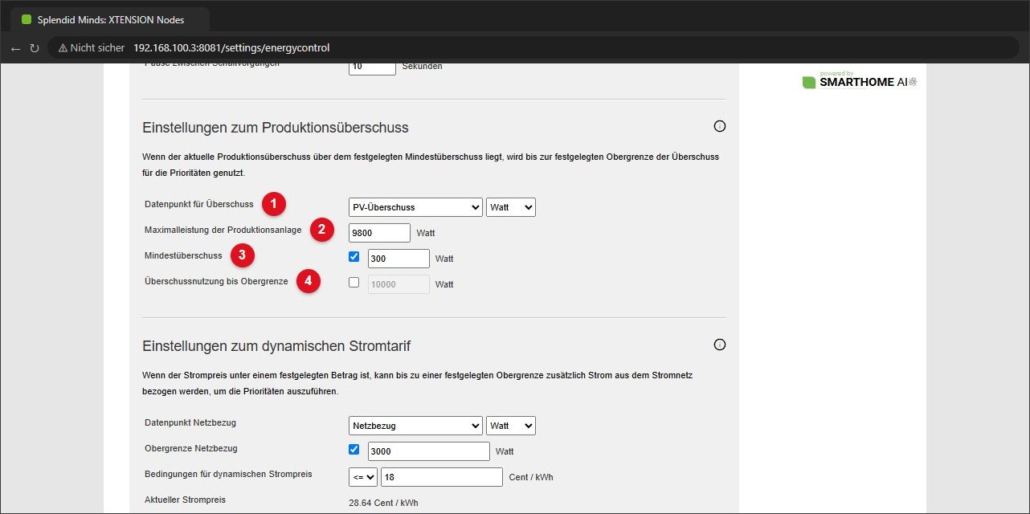Click the pause field showing 10 Sekunden
The width and height of the screenshot is (1030, 514).
click(x=372, y=68)
